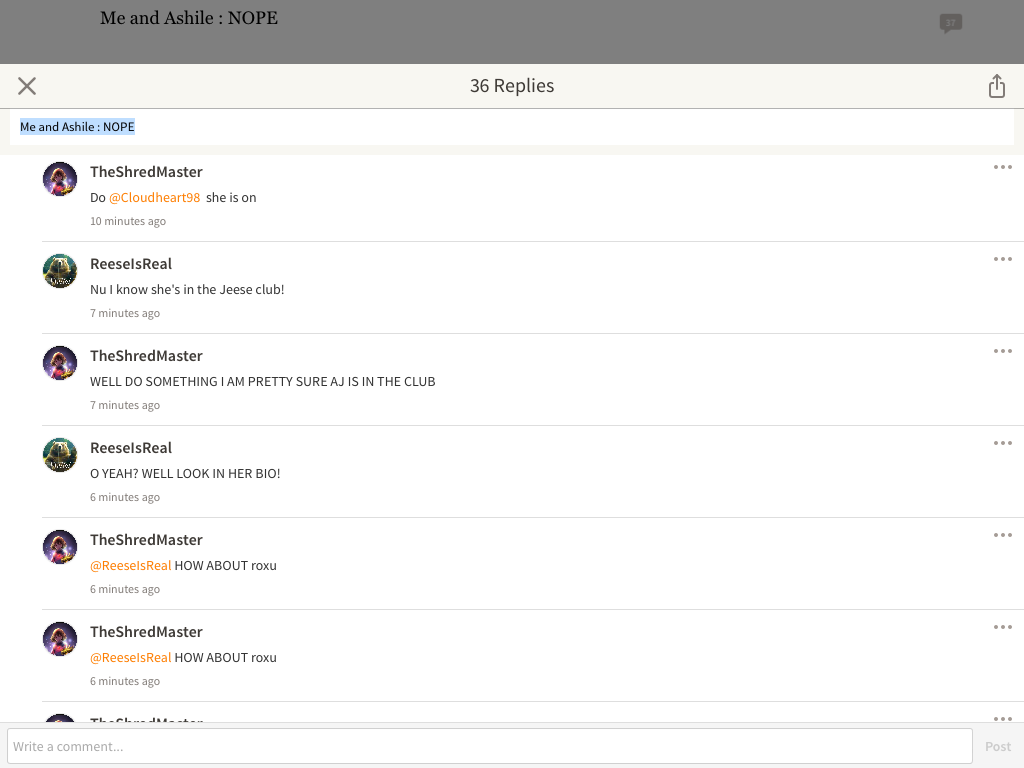Open TheShredMaster's name above "Do @Cloudheart98" comment
The width and height of the screenshot is (1024, 768).
146,172
